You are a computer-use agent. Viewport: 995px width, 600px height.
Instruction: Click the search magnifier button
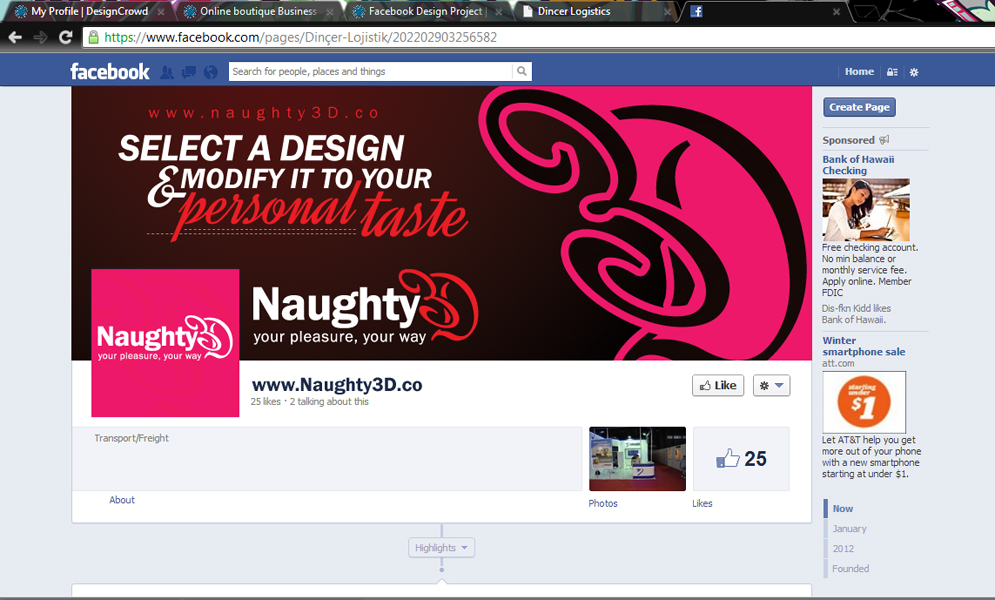(522, 71)
